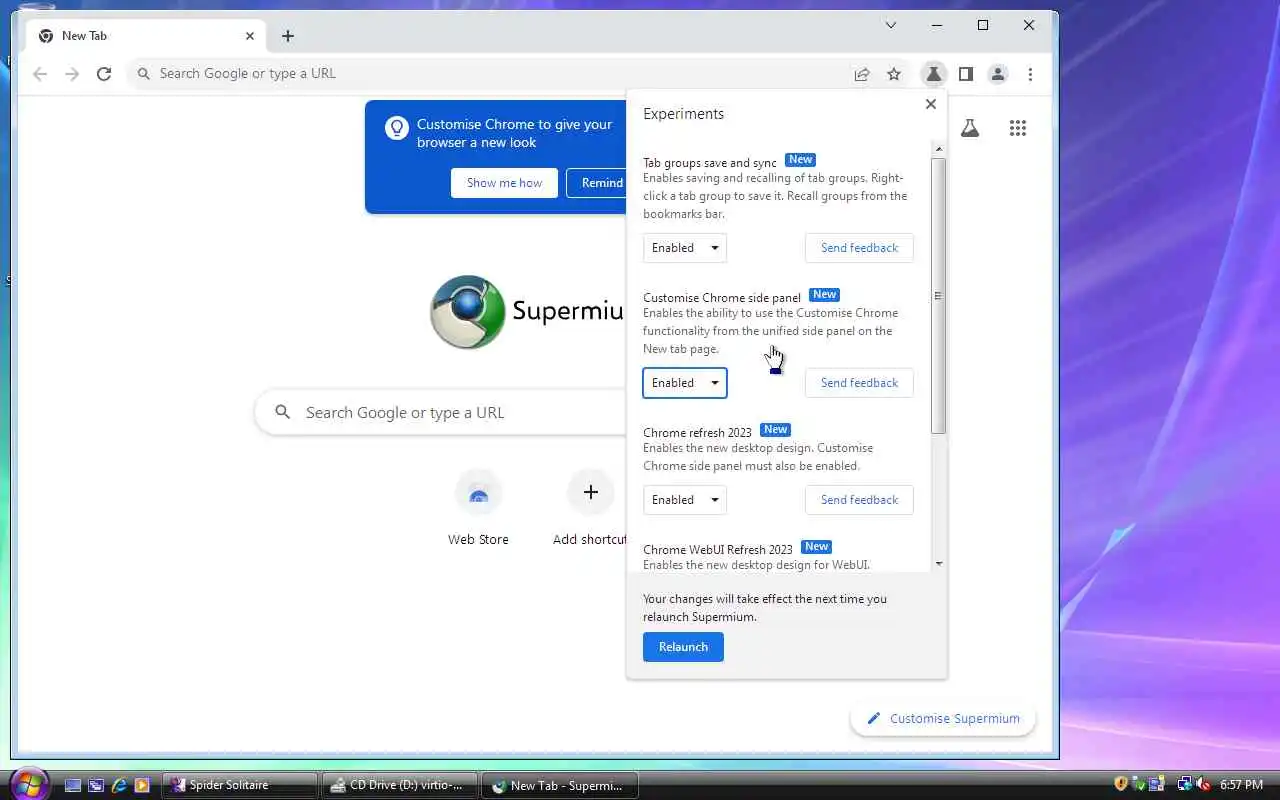Close the New Tab tab
Image resolution: width=1280 pixels, height=800 pixels.
250,36
